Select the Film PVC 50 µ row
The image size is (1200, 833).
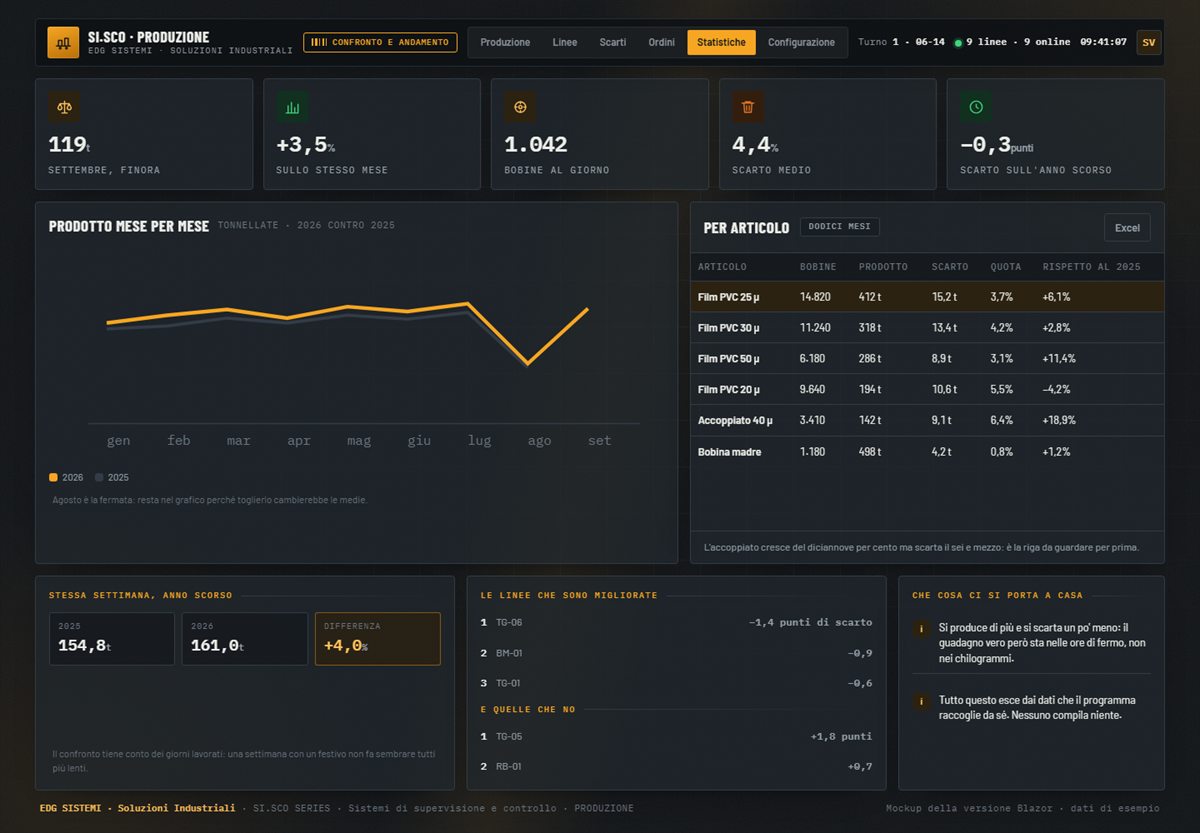pyautogui.click(x=927, y=359)
